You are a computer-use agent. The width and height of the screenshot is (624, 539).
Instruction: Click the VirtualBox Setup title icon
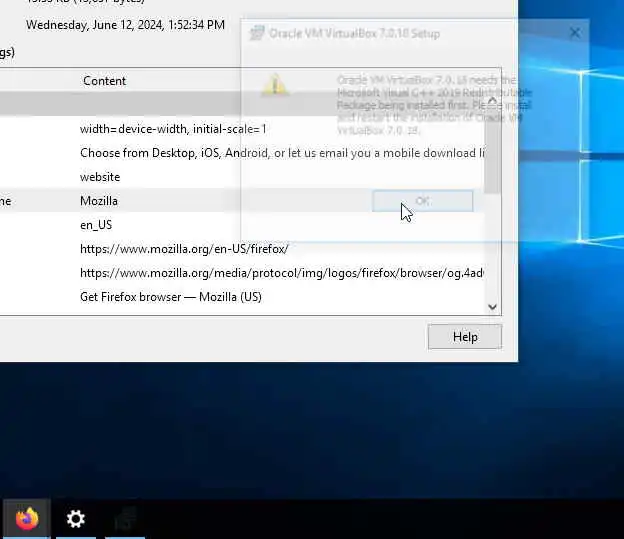[257, 33]
